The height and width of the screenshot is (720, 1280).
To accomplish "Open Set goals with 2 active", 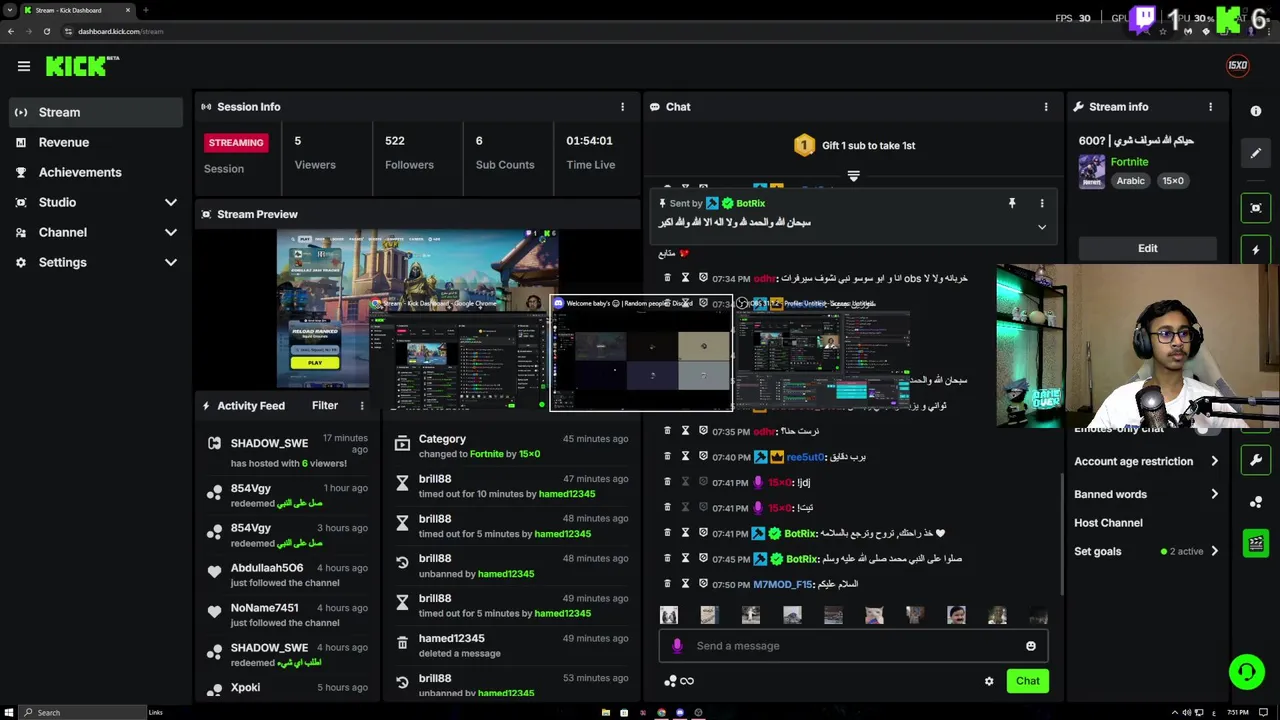I will [1147, 551].
